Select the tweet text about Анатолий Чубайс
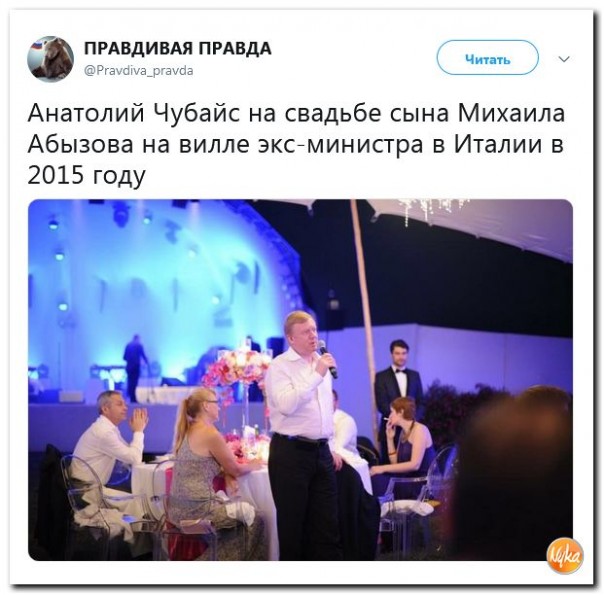The width and height of the screenshot is (604, 595). 296,144
